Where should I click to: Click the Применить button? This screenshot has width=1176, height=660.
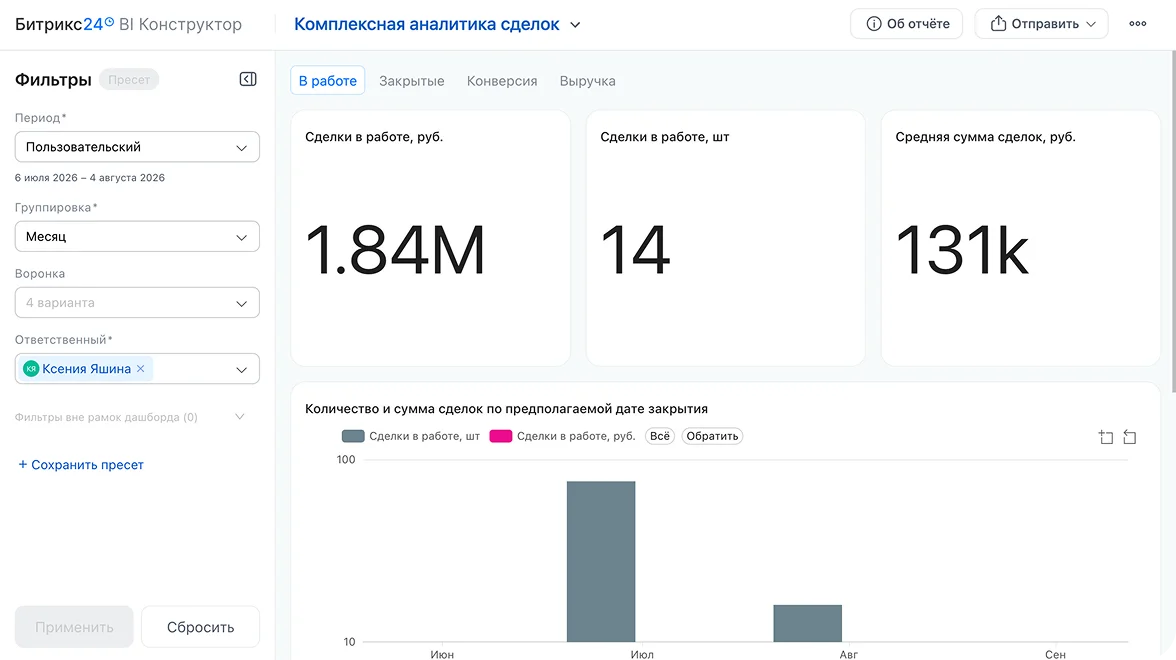coord(74,627)
